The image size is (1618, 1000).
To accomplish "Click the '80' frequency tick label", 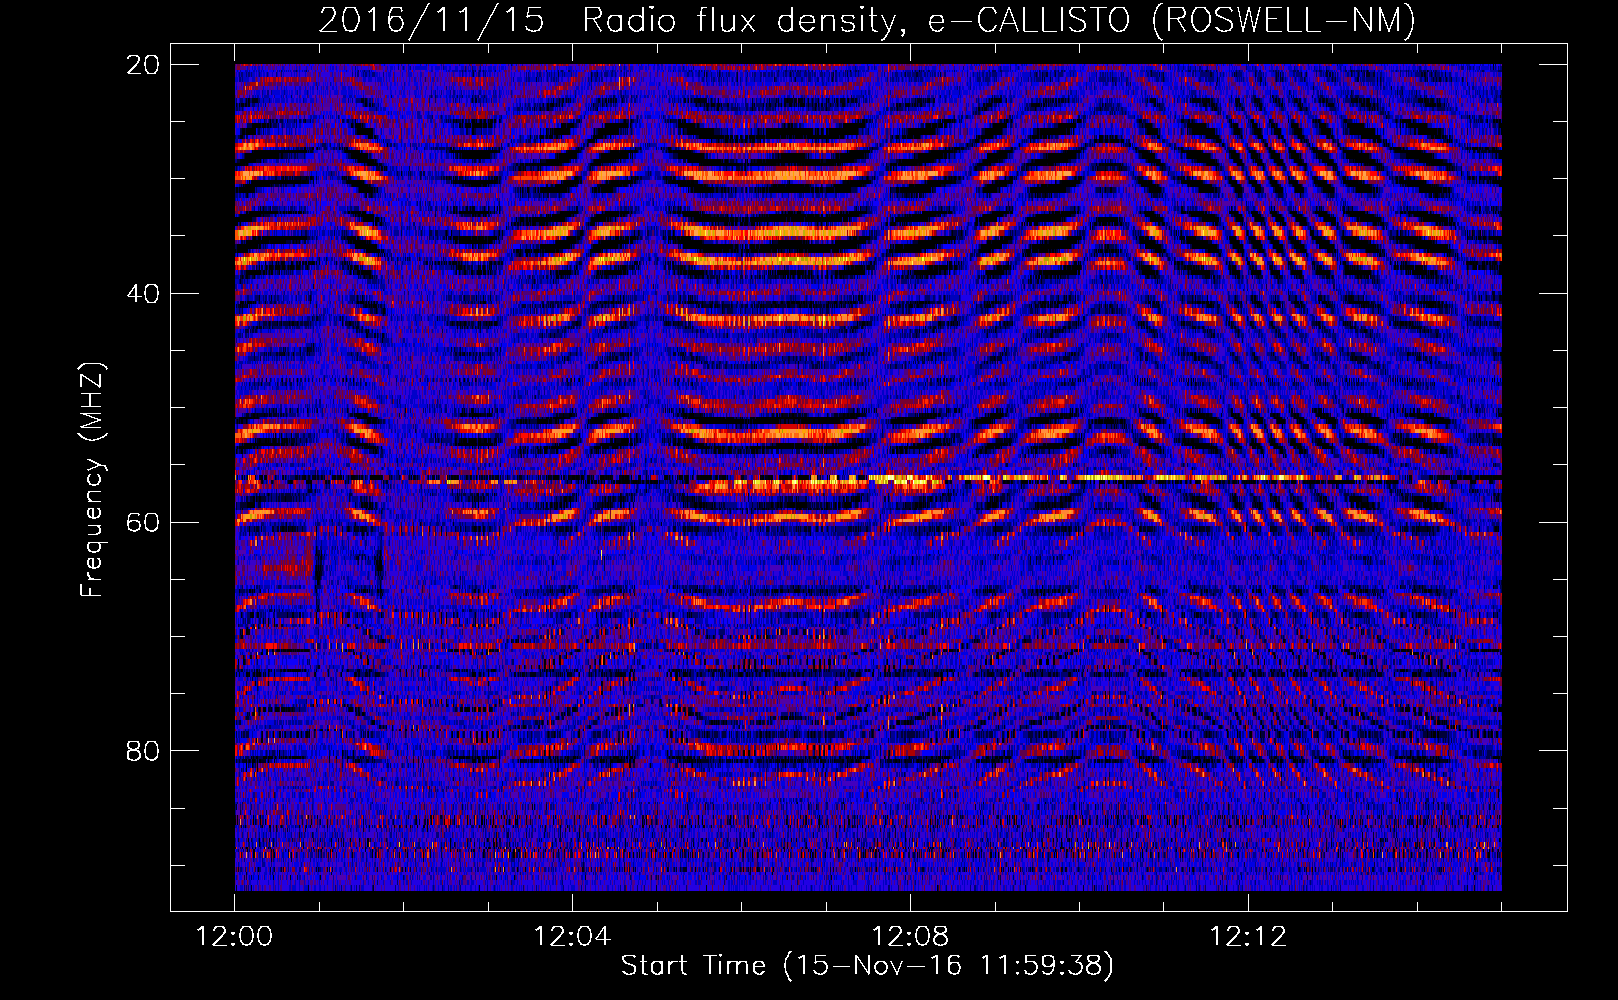I will 143,751.
